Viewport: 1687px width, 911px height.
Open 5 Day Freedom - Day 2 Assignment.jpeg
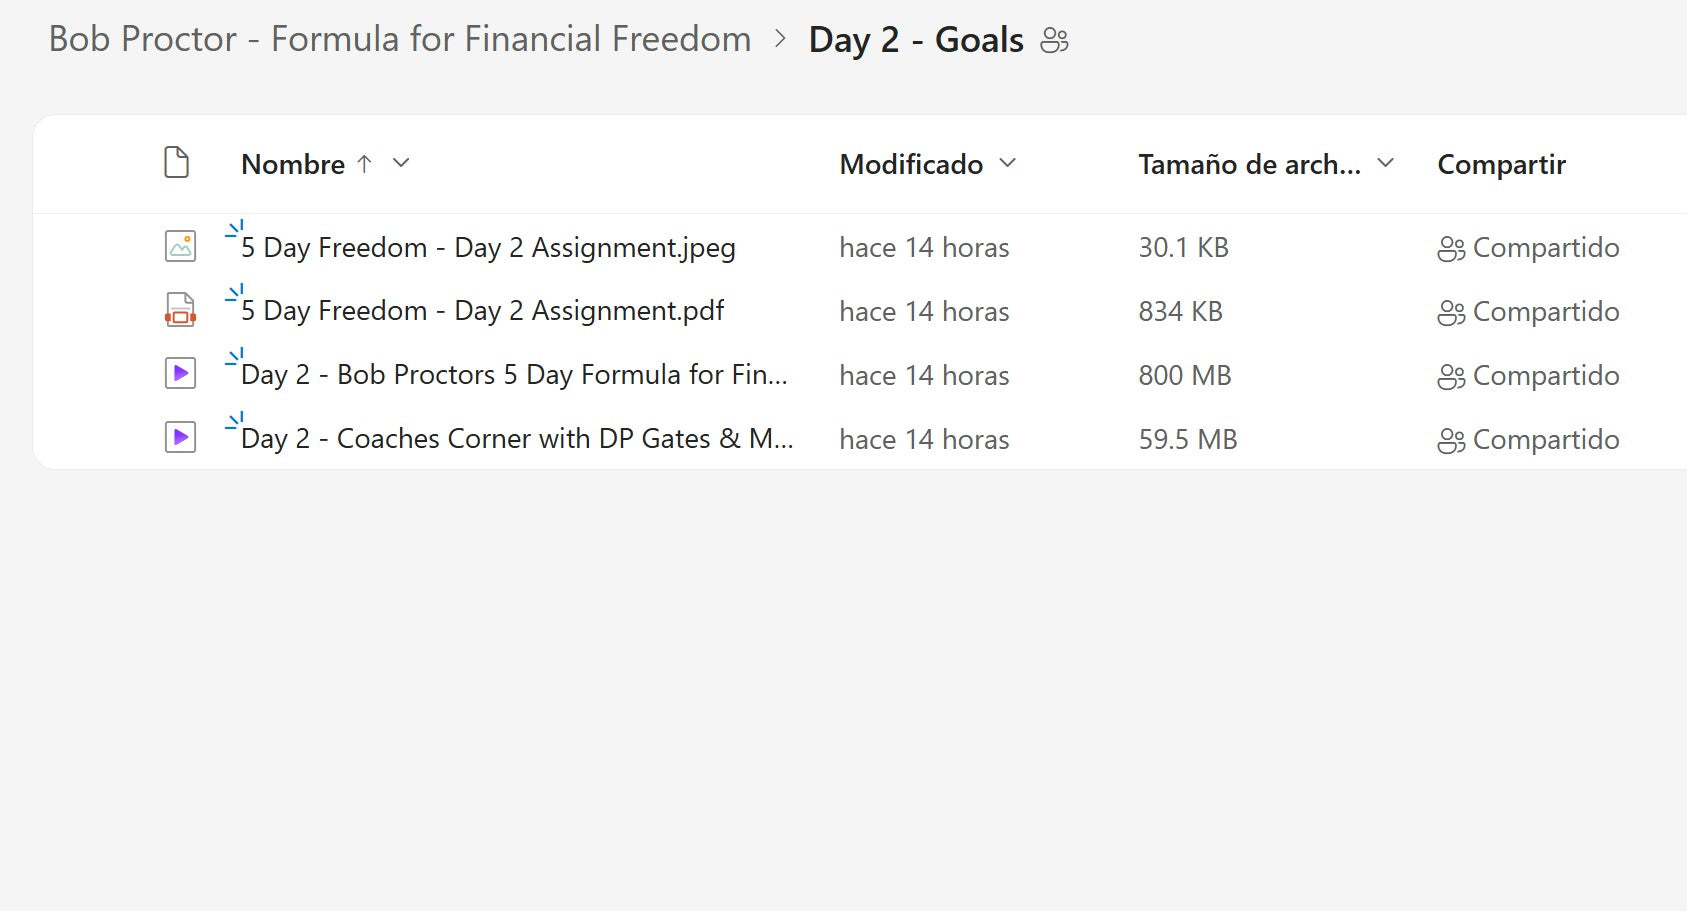(488, 247)
